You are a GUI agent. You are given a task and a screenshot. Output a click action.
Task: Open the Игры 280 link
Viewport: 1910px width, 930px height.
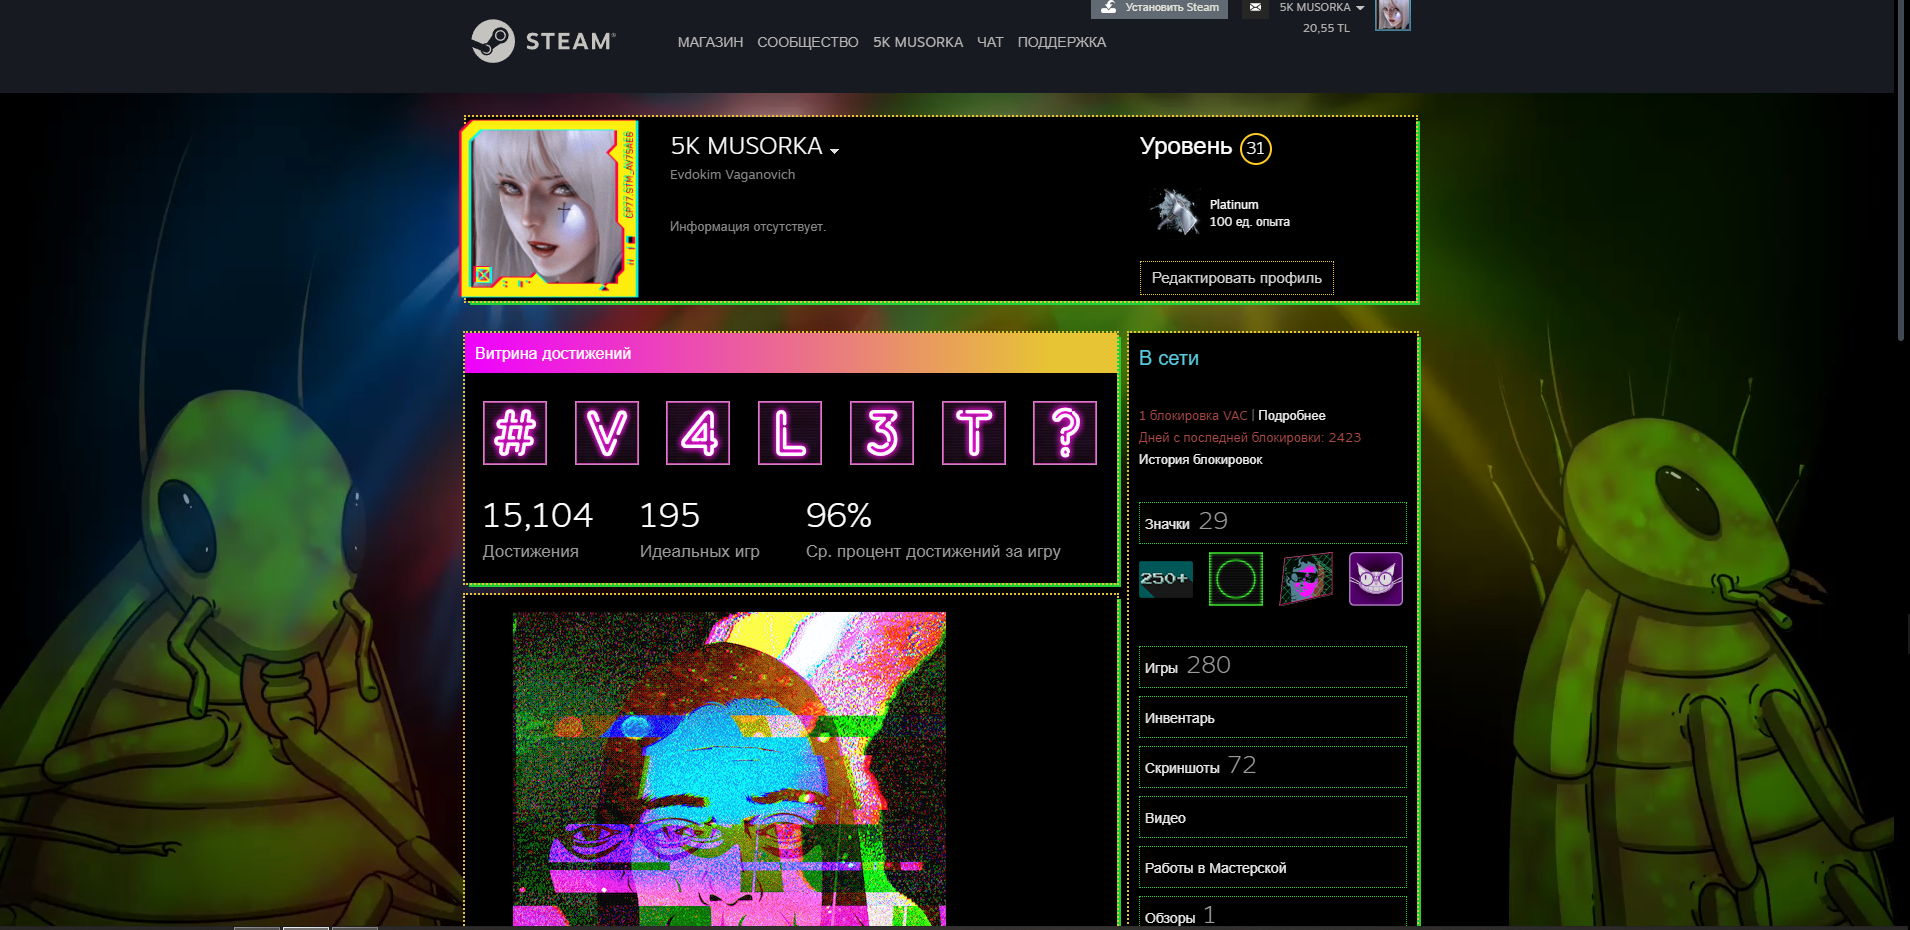coord(1273,667)
